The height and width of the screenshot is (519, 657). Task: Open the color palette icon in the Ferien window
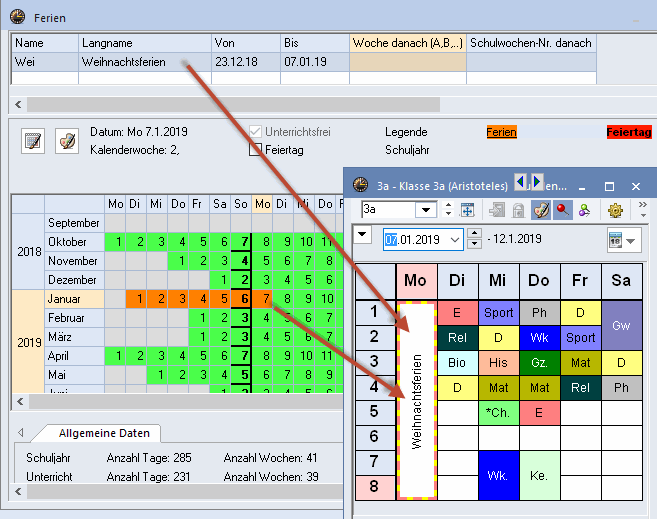67,141
